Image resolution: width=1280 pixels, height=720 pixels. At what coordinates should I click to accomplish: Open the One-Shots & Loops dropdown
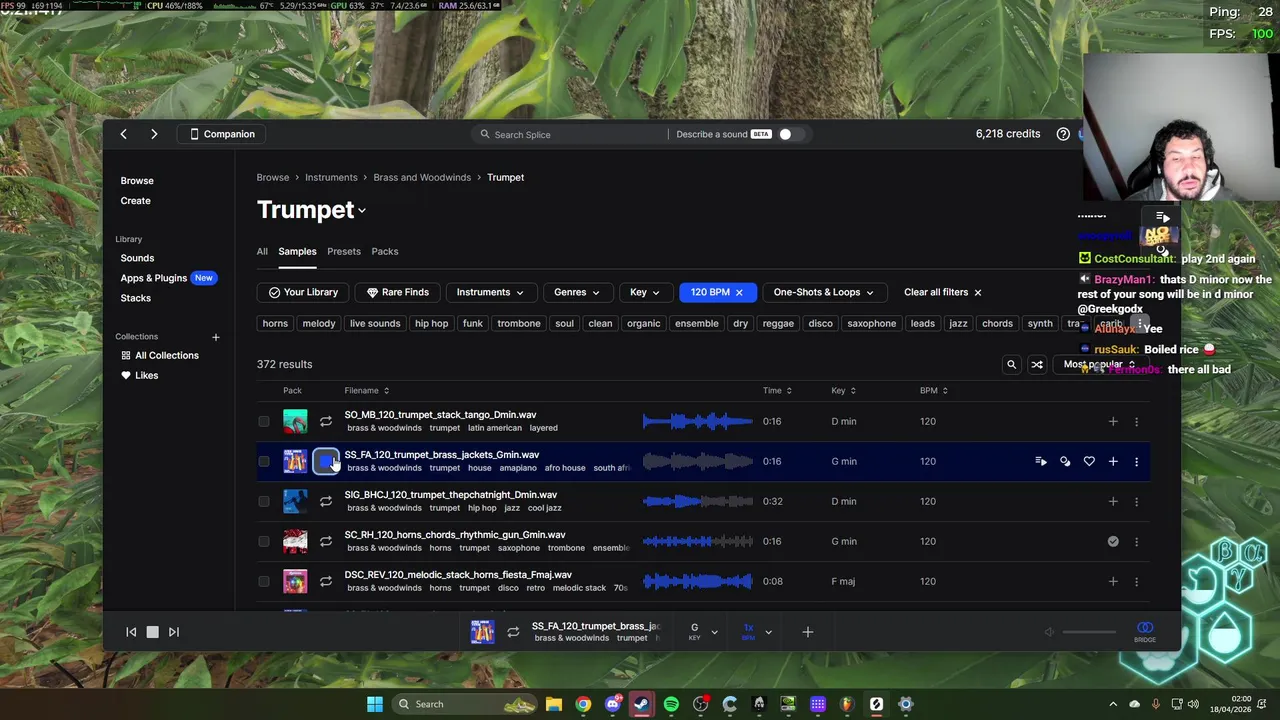(824, 292)
